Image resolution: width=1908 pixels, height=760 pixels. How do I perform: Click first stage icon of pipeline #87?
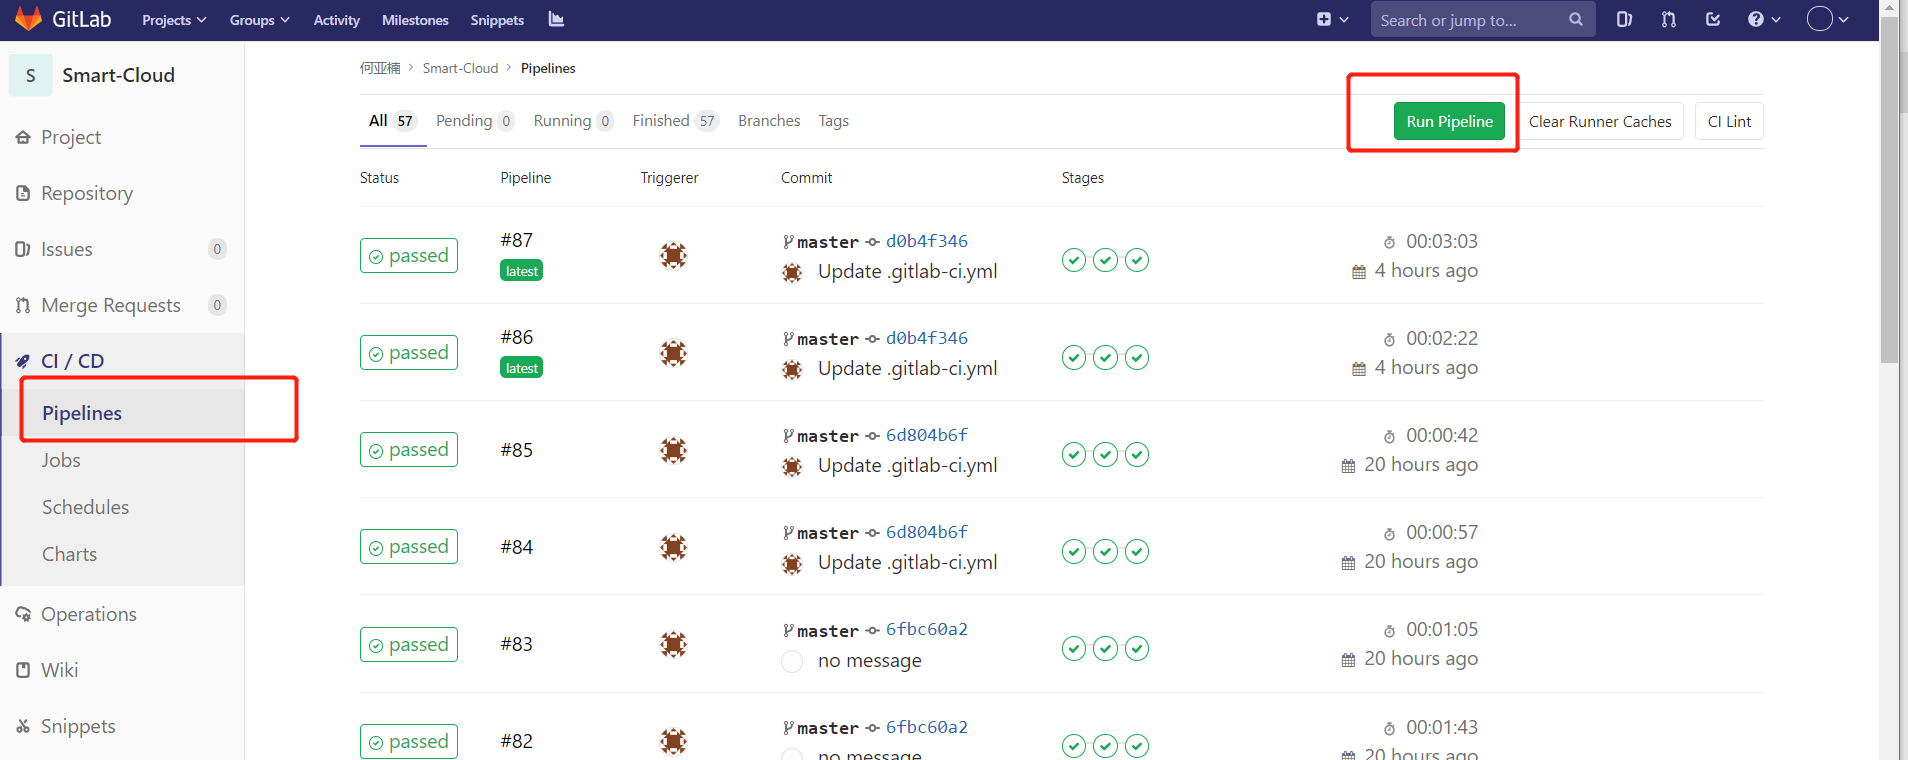point(1074,260)
